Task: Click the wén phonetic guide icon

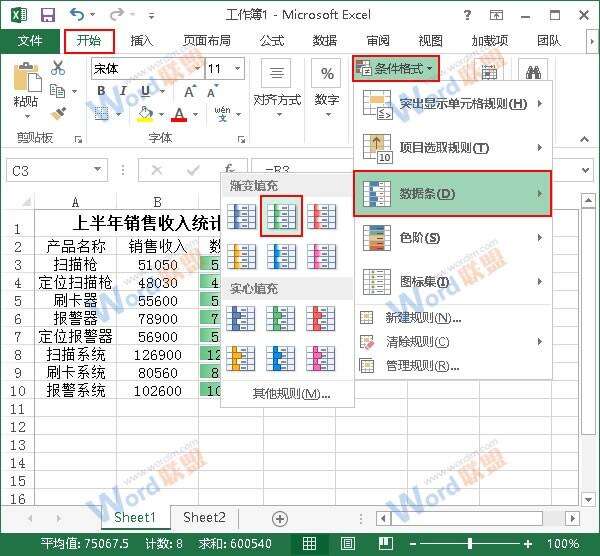Action: 222,114
